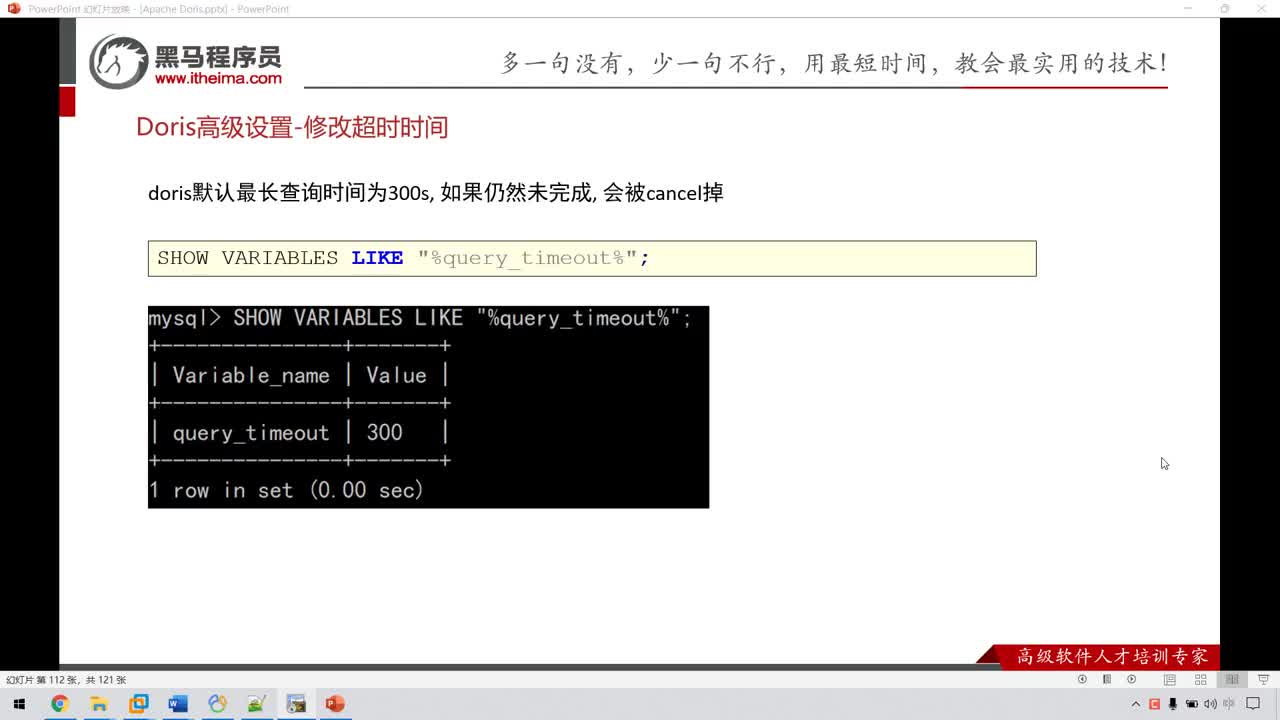Restore down the PowerPoint window

pos(1225,8)
